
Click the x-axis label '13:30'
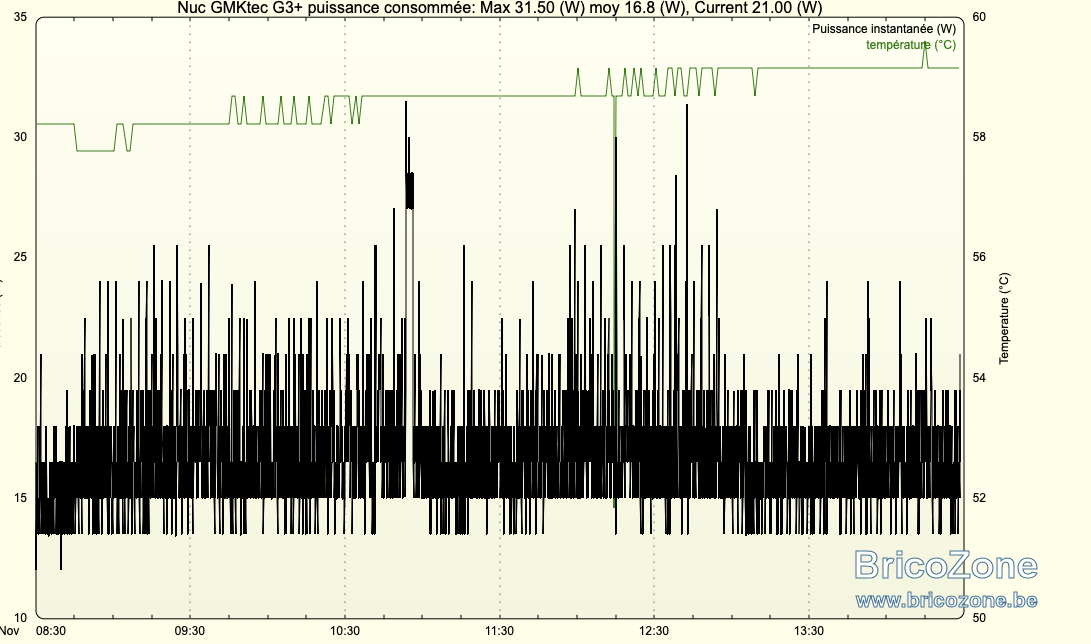click(x=809, y=631)
